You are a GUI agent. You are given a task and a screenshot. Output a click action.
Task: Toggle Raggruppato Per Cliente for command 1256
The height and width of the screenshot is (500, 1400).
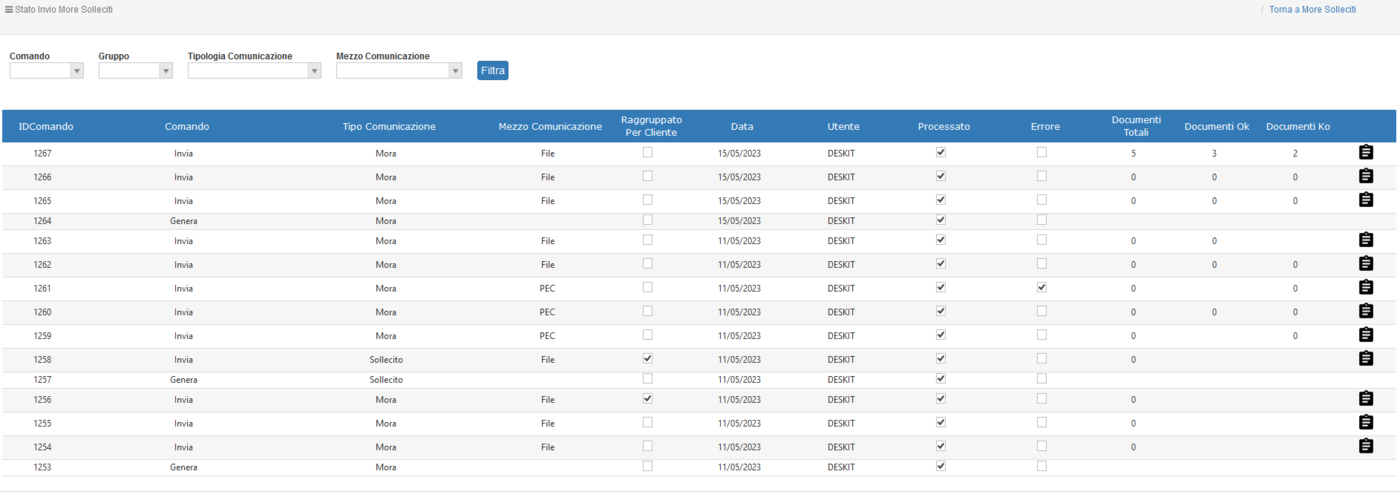tap(648, 398)
